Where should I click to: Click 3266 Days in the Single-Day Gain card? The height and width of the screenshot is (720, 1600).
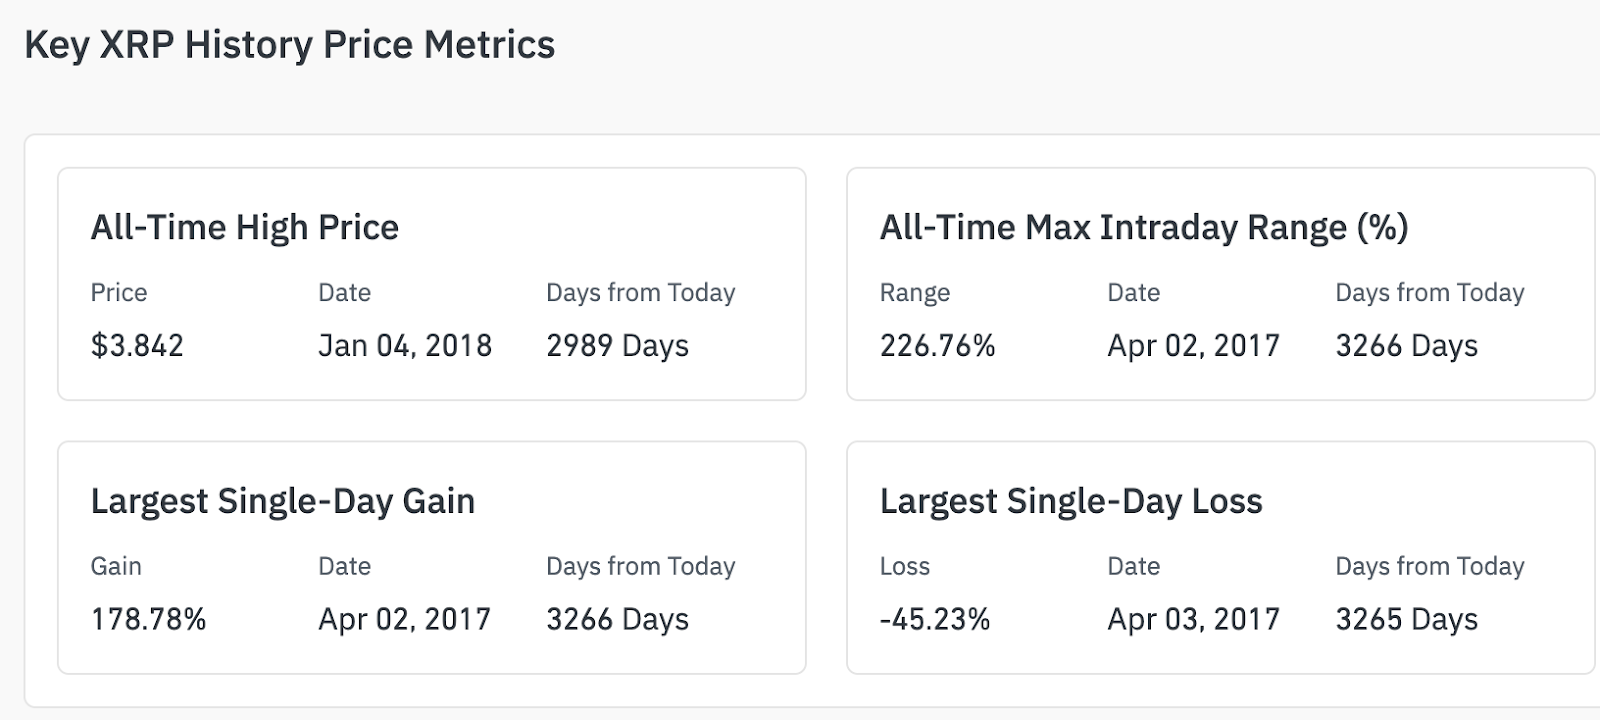[x=617, y=620]
